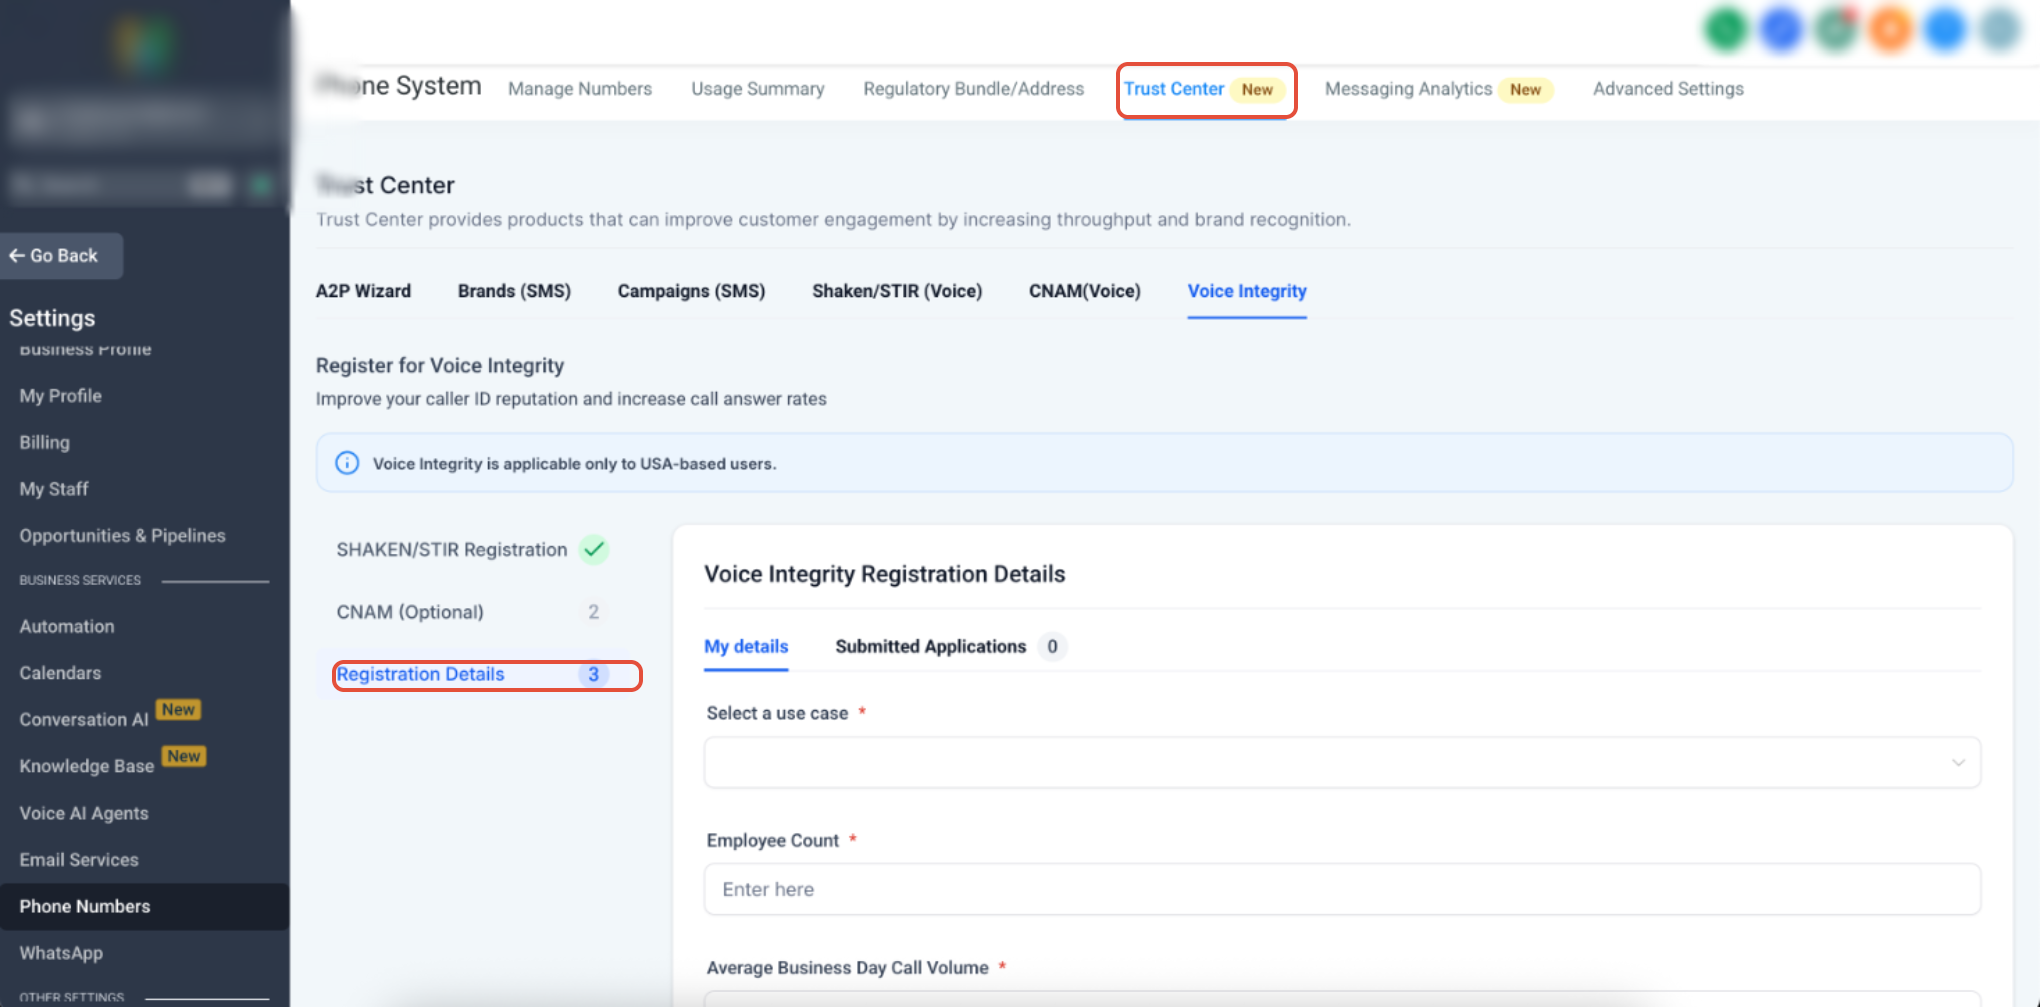Open Calendars settings
The height and width of the screenshot is (1007, 2040).
coord(60,673)
